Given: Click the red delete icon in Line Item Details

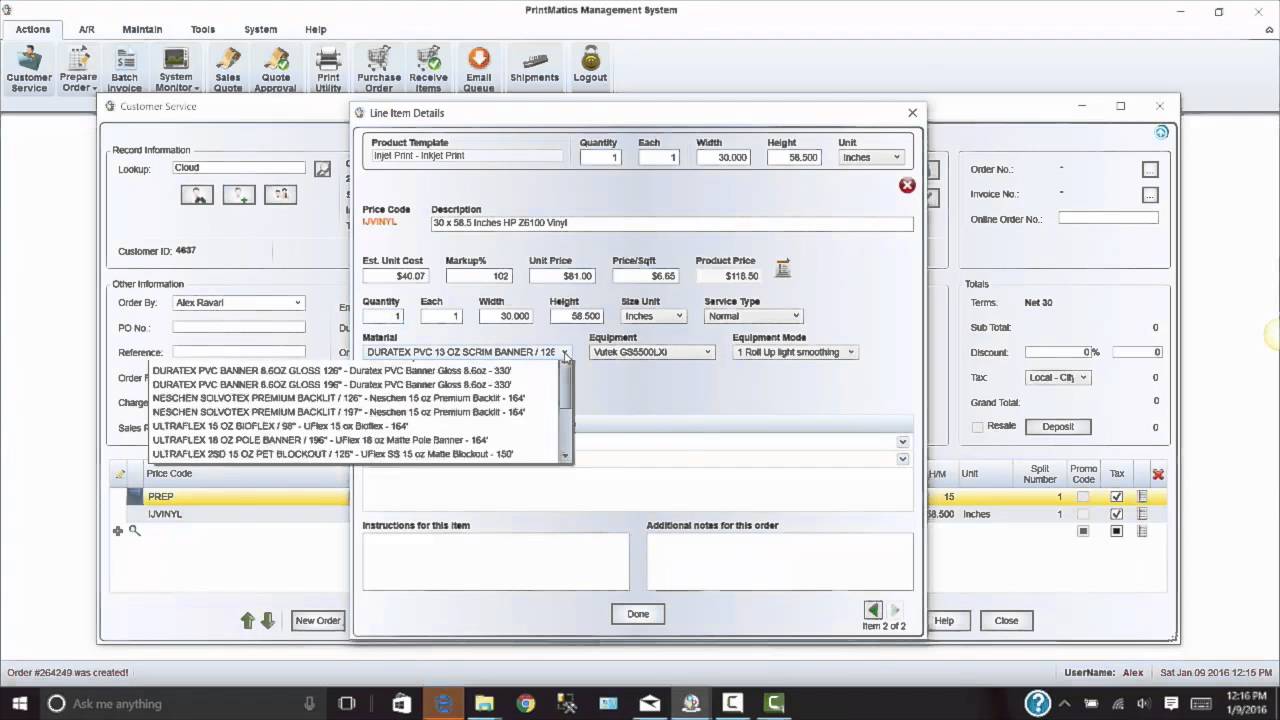Looking at the screenshot, I should (x=907, y=185).
